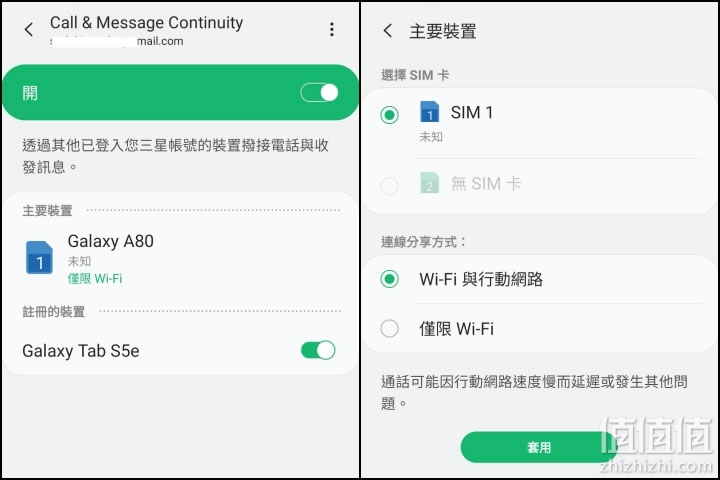Go back from Call & Message Continuity
The width and height of the screenshot is (720, 480).
pyautogui.click(x=28, y=30)
